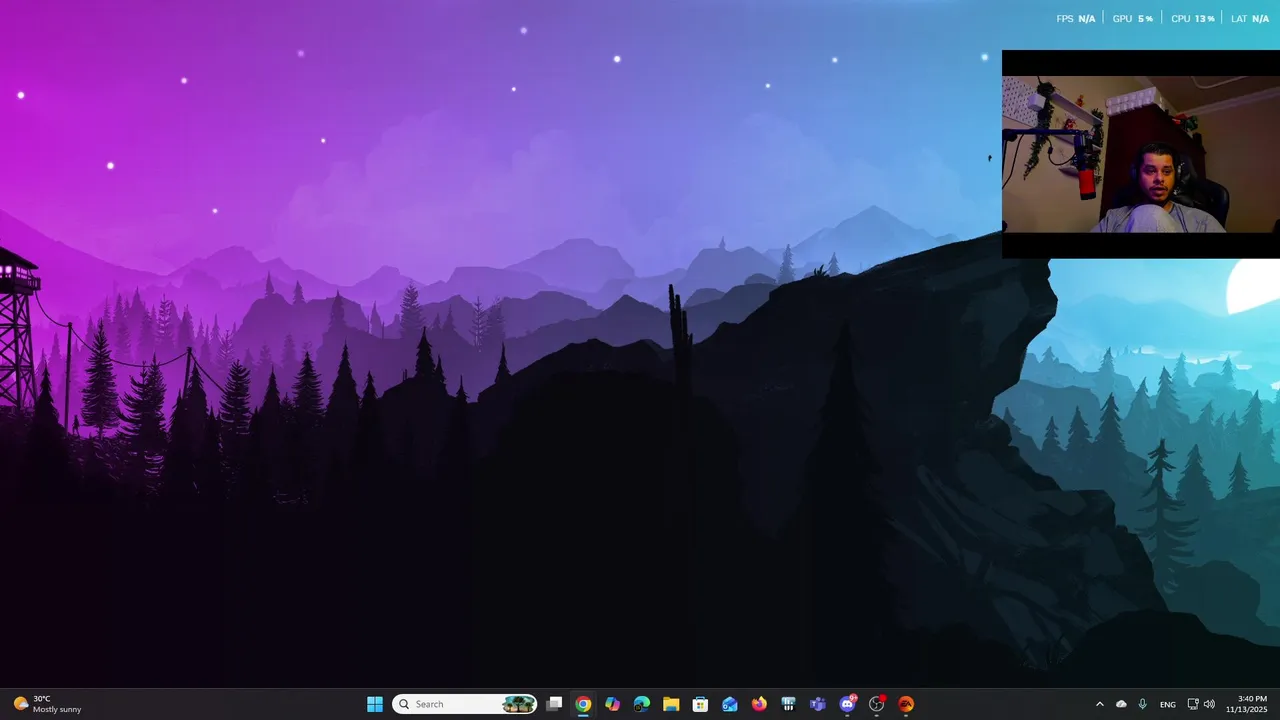The height and width of the screenshot is (720, 1280).
Task: Open Microsoft Teams from the taskbar
Action: pyautogui.click(x=818, y=704)
